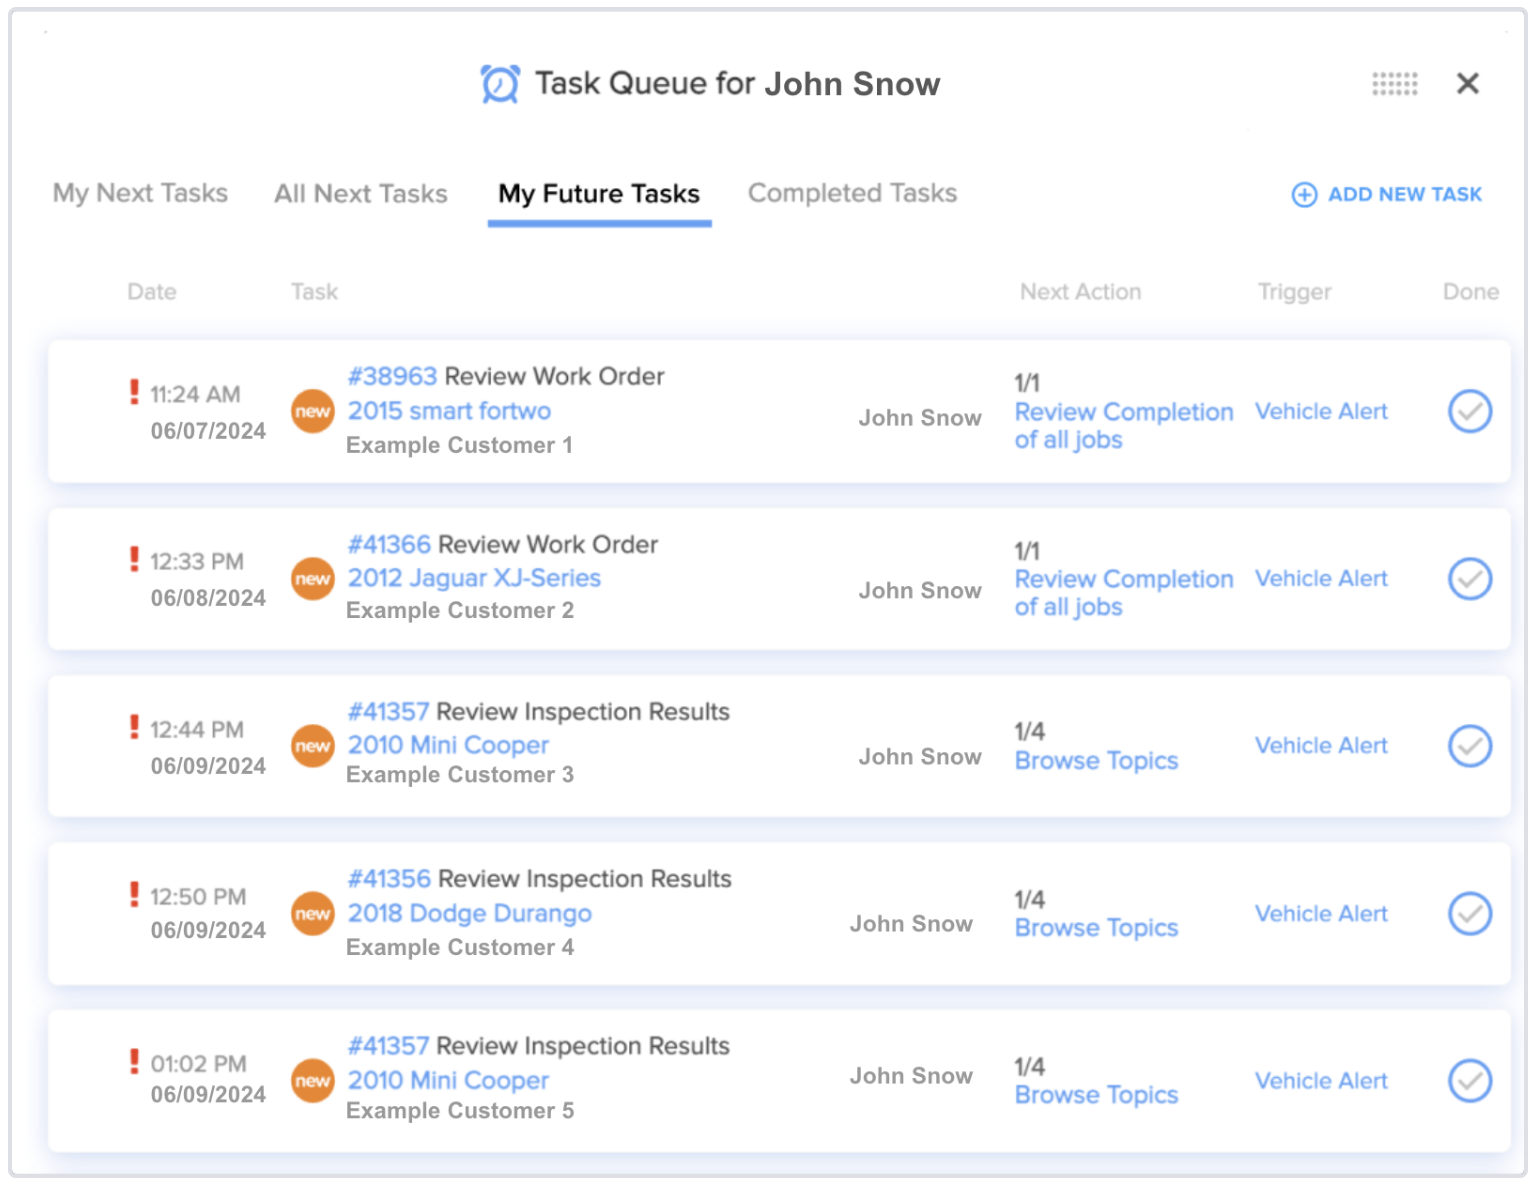Open the 2012 Jaguar XJ-Series vehicle link

[x=474, y=578]
